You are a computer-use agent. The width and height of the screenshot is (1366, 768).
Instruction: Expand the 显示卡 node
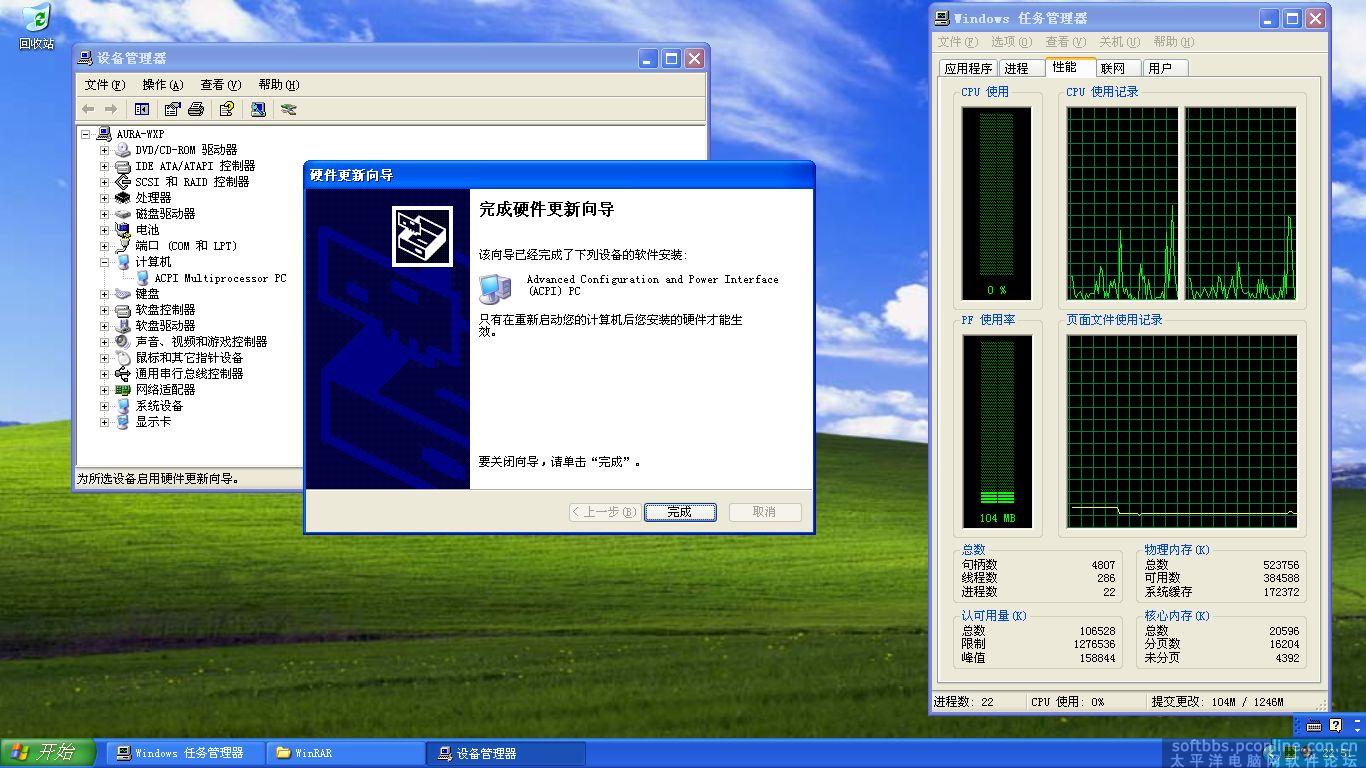(104, 422)
